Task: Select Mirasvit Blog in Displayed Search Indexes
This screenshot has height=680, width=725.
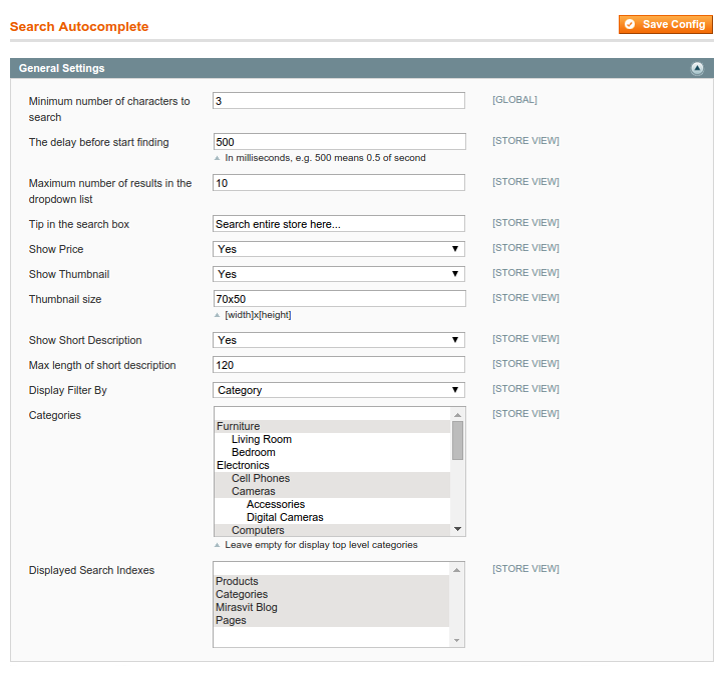Action: click(x=331, y=607)
